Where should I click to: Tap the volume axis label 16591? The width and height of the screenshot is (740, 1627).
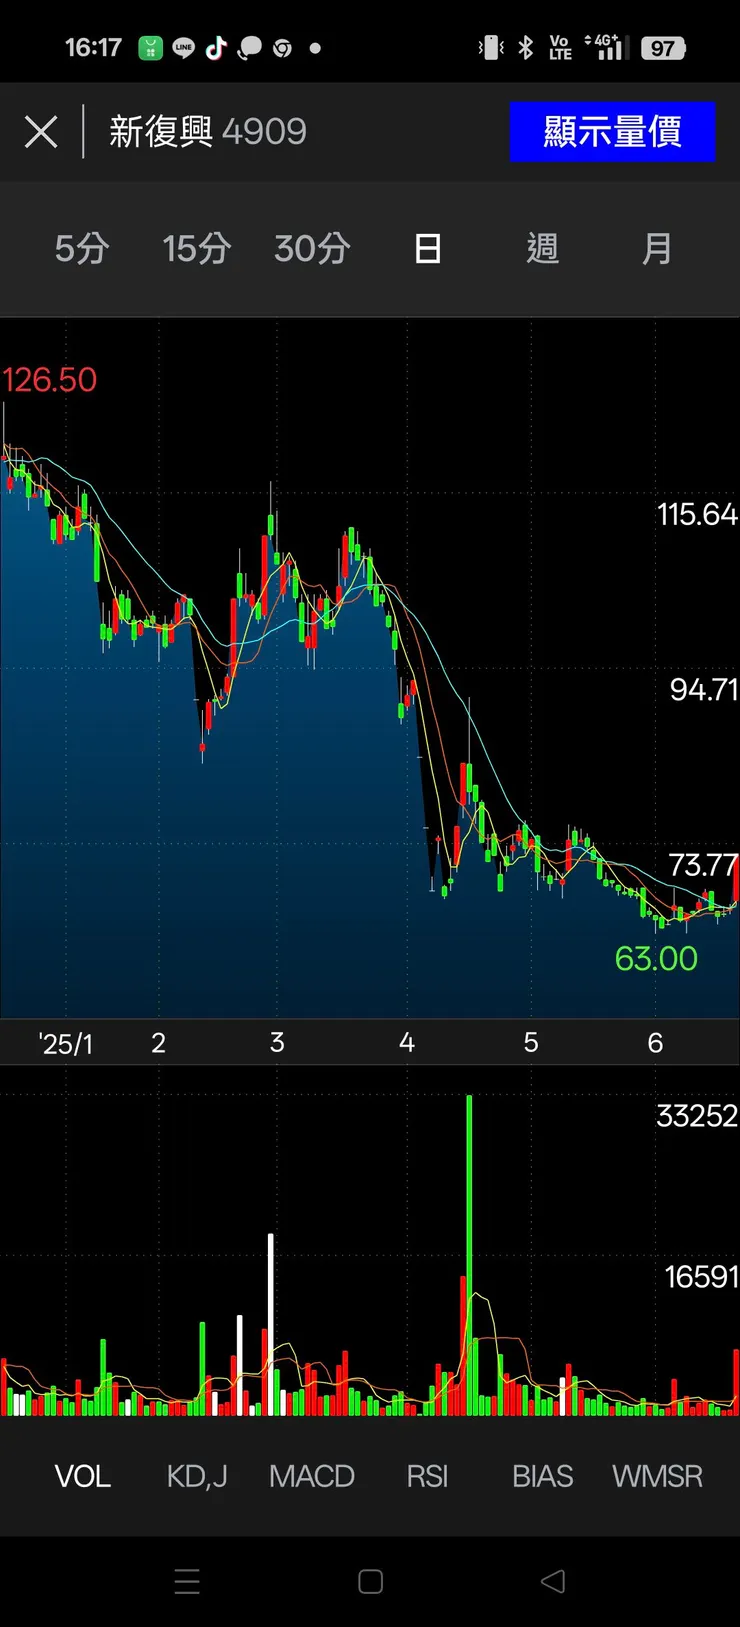701,1276
